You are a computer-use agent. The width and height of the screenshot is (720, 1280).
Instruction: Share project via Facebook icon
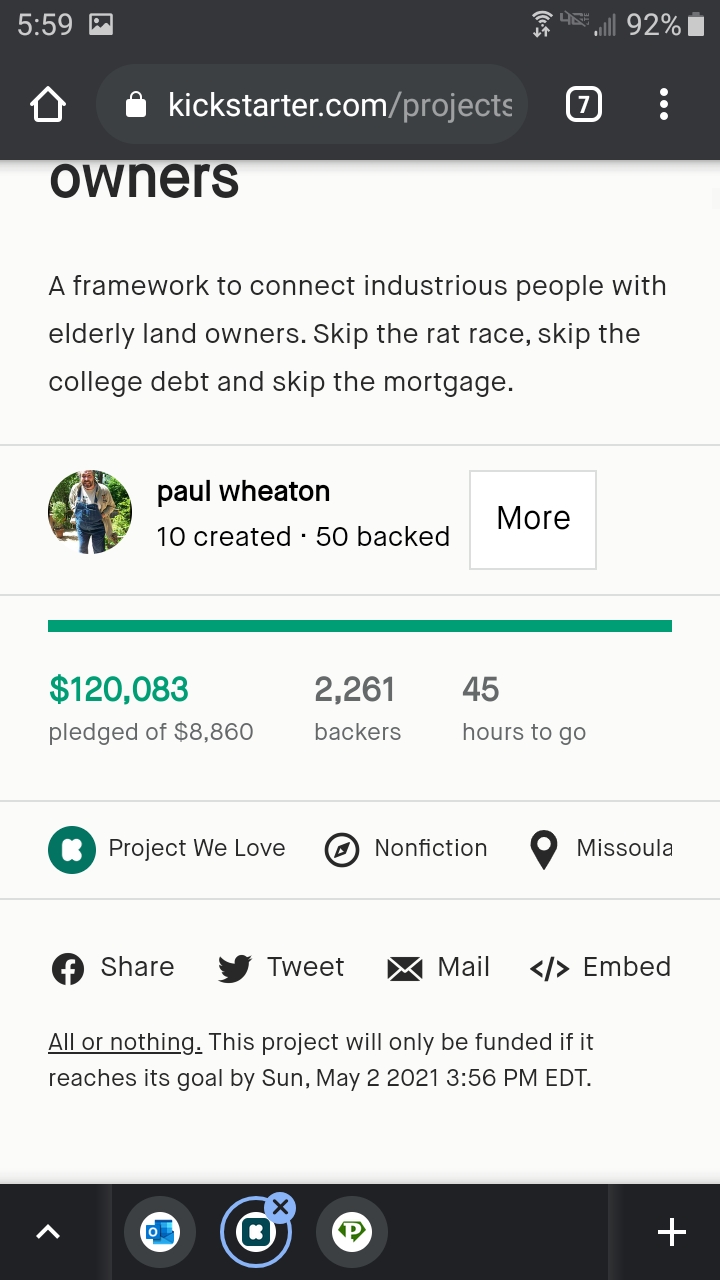pyautogui.click(x=68, y=969)
